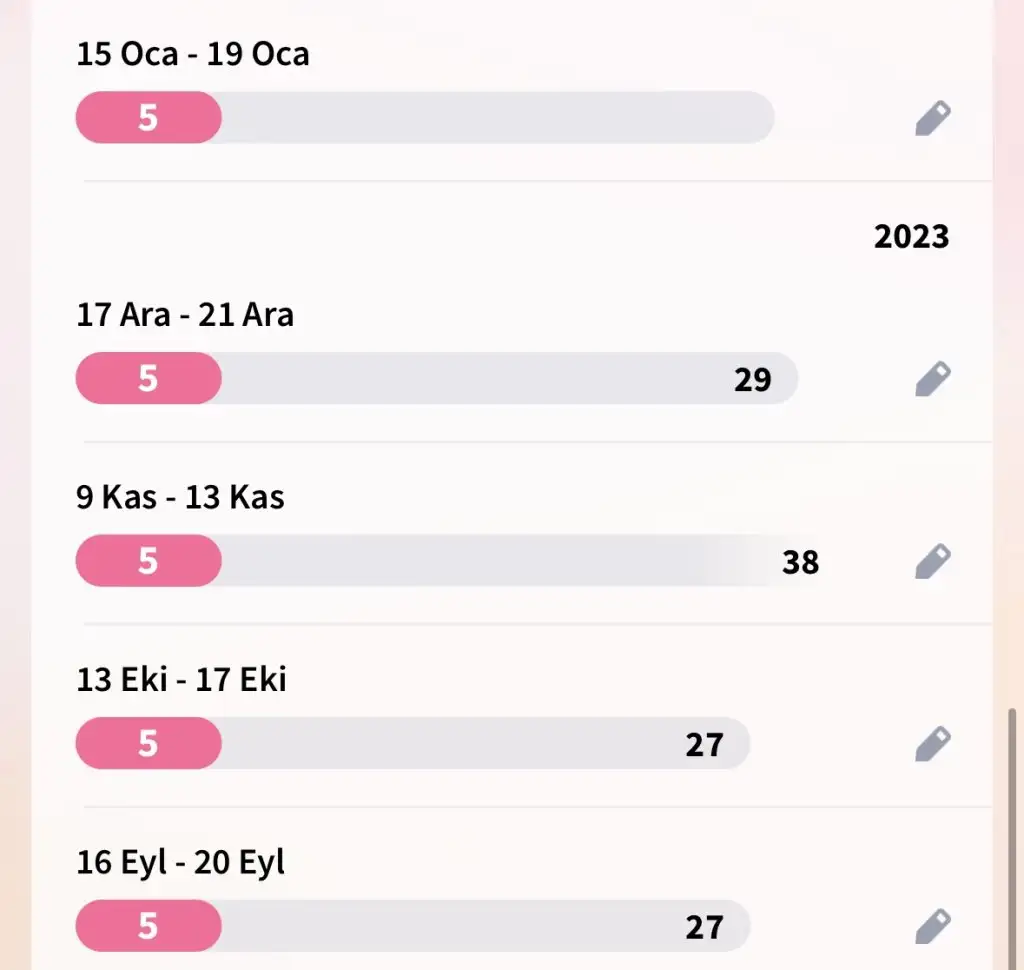Select the cycle length number 38

coord(800,562)
